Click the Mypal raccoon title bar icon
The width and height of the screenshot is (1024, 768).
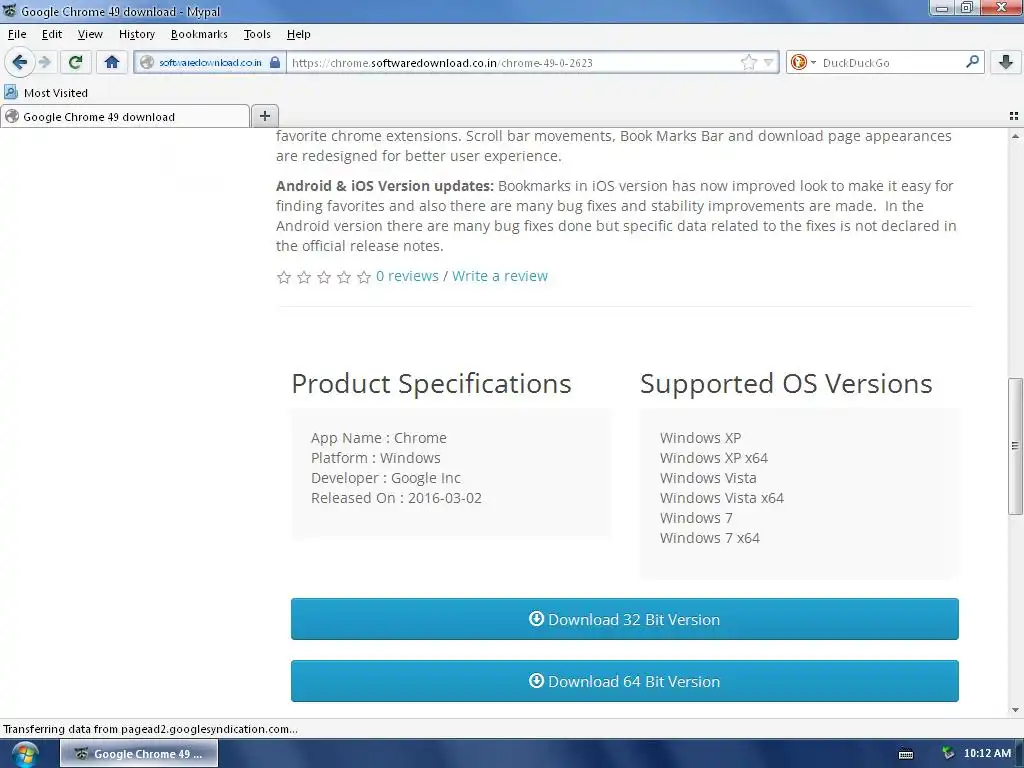(10, 10)
